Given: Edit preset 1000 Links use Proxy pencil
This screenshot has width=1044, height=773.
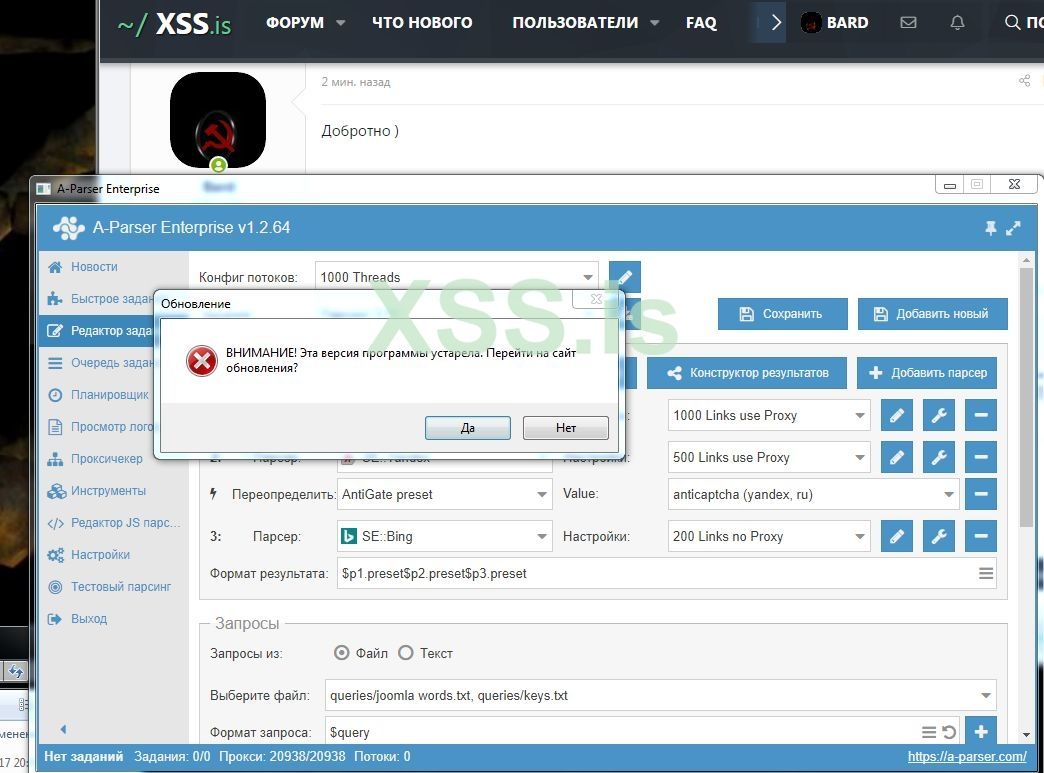Looking at the screenshot, I should pyautogui.click(x=897, y=415).
